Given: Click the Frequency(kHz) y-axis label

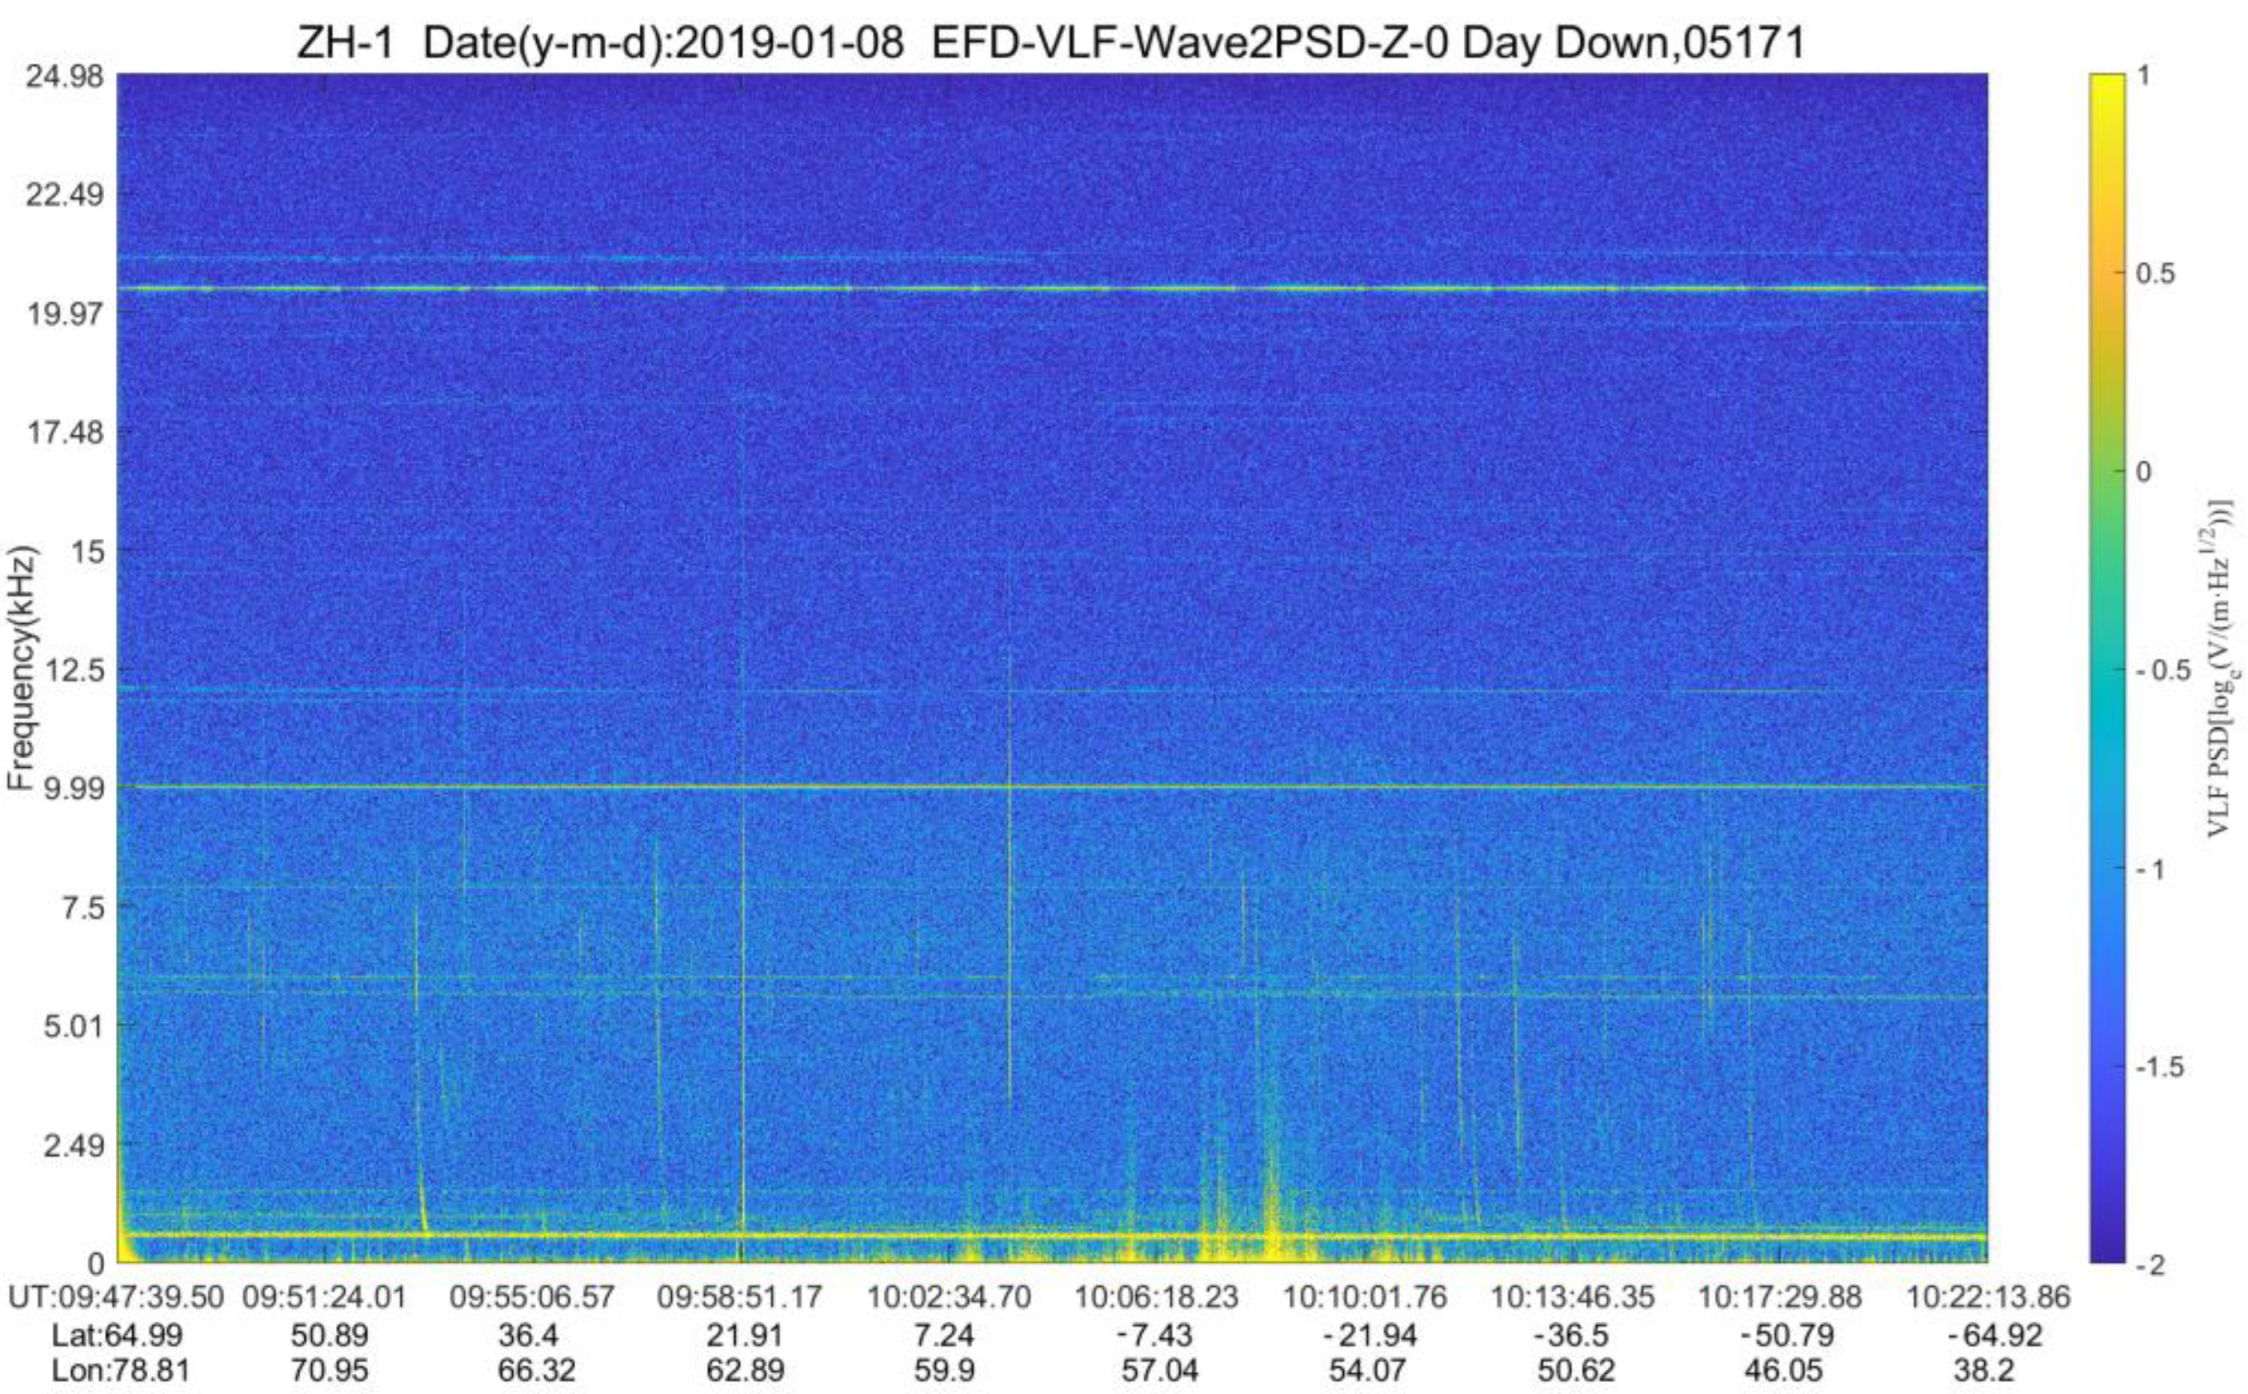Looking at the screenshot, I should (22, 668).
